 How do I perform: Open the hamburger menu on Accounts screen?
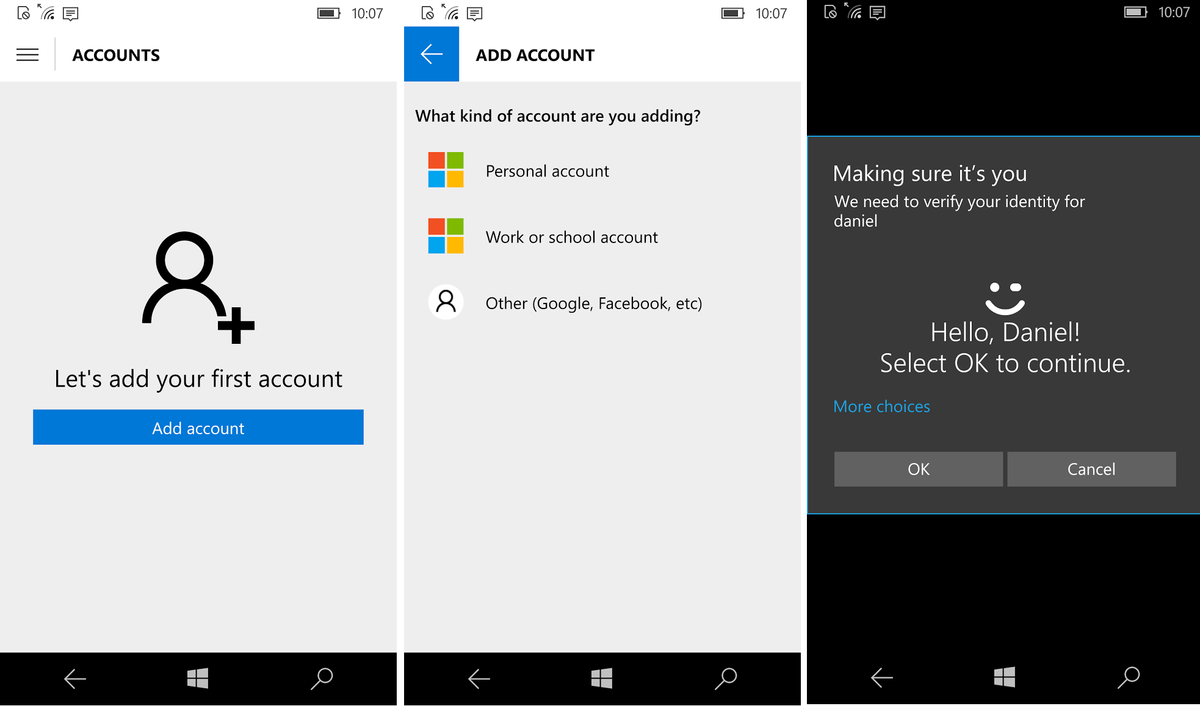(x=28, y=54)
